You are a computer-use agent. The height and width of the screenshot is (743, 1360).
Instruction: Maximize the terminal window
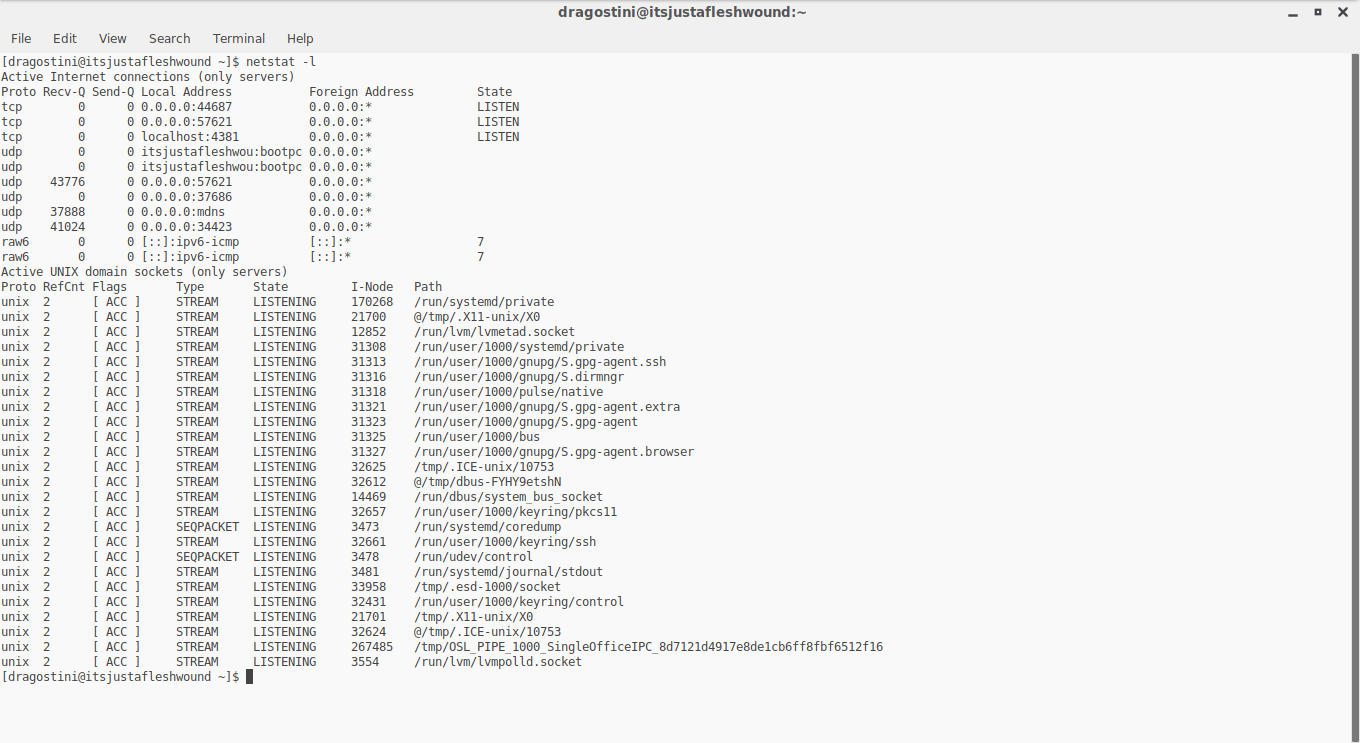coord(1317,12)
